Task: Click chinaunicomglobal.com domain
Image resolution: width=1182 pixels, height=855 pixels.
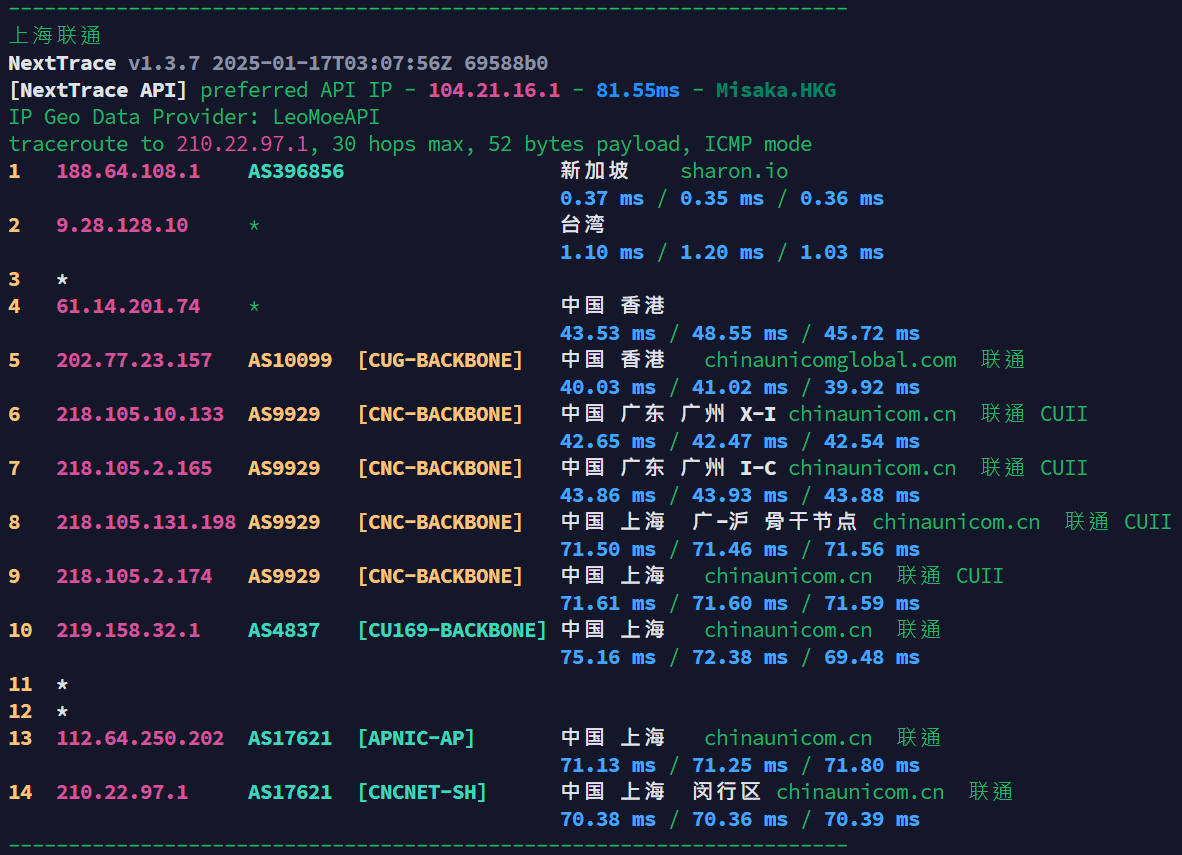Action: [x=830, y=360]
